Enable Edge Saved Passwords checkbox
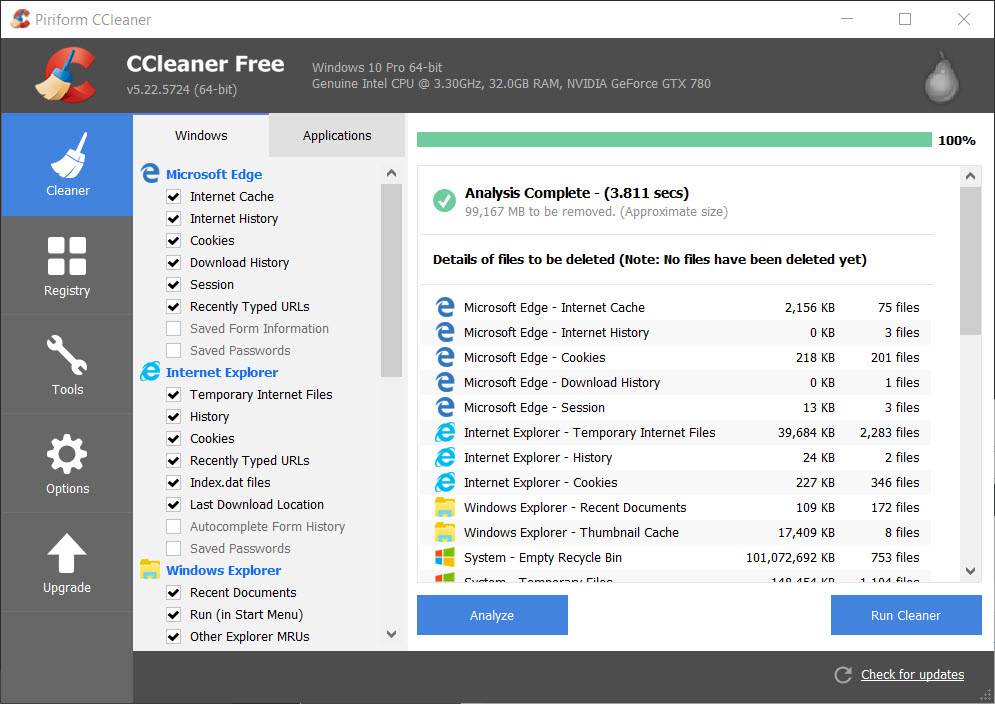Viewport: 995px width, 704px height. tap(173, 350)
